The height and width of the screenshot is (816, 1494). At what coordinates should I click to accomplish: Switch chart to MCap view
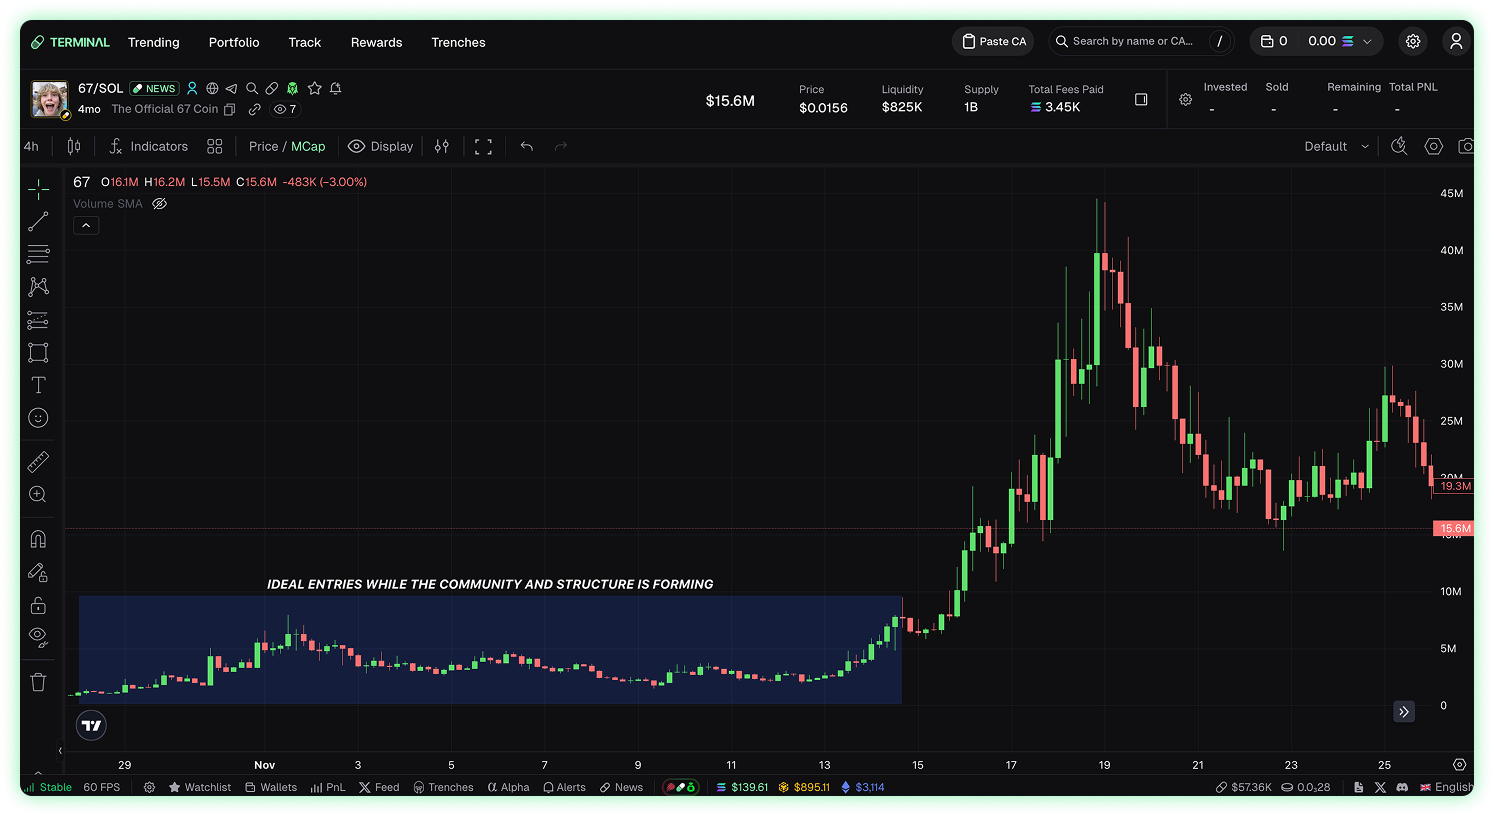[308, 146]
